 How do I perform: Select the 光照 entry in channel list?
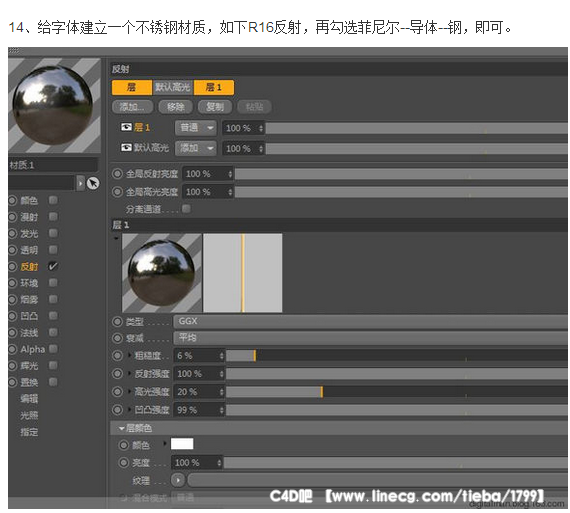29,415
